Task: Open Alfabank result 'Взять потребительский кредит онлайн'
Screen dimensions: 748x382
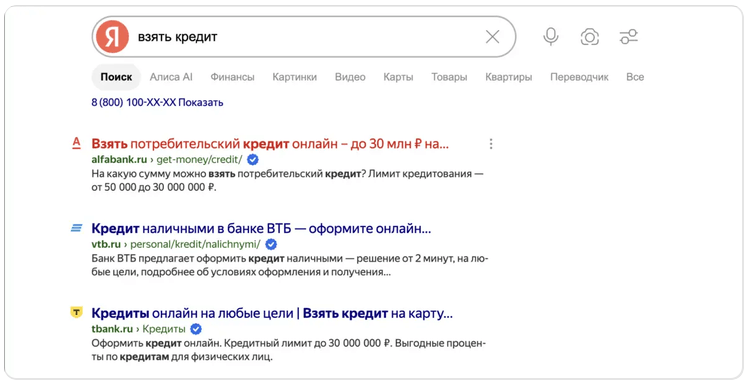Action: 270,144
